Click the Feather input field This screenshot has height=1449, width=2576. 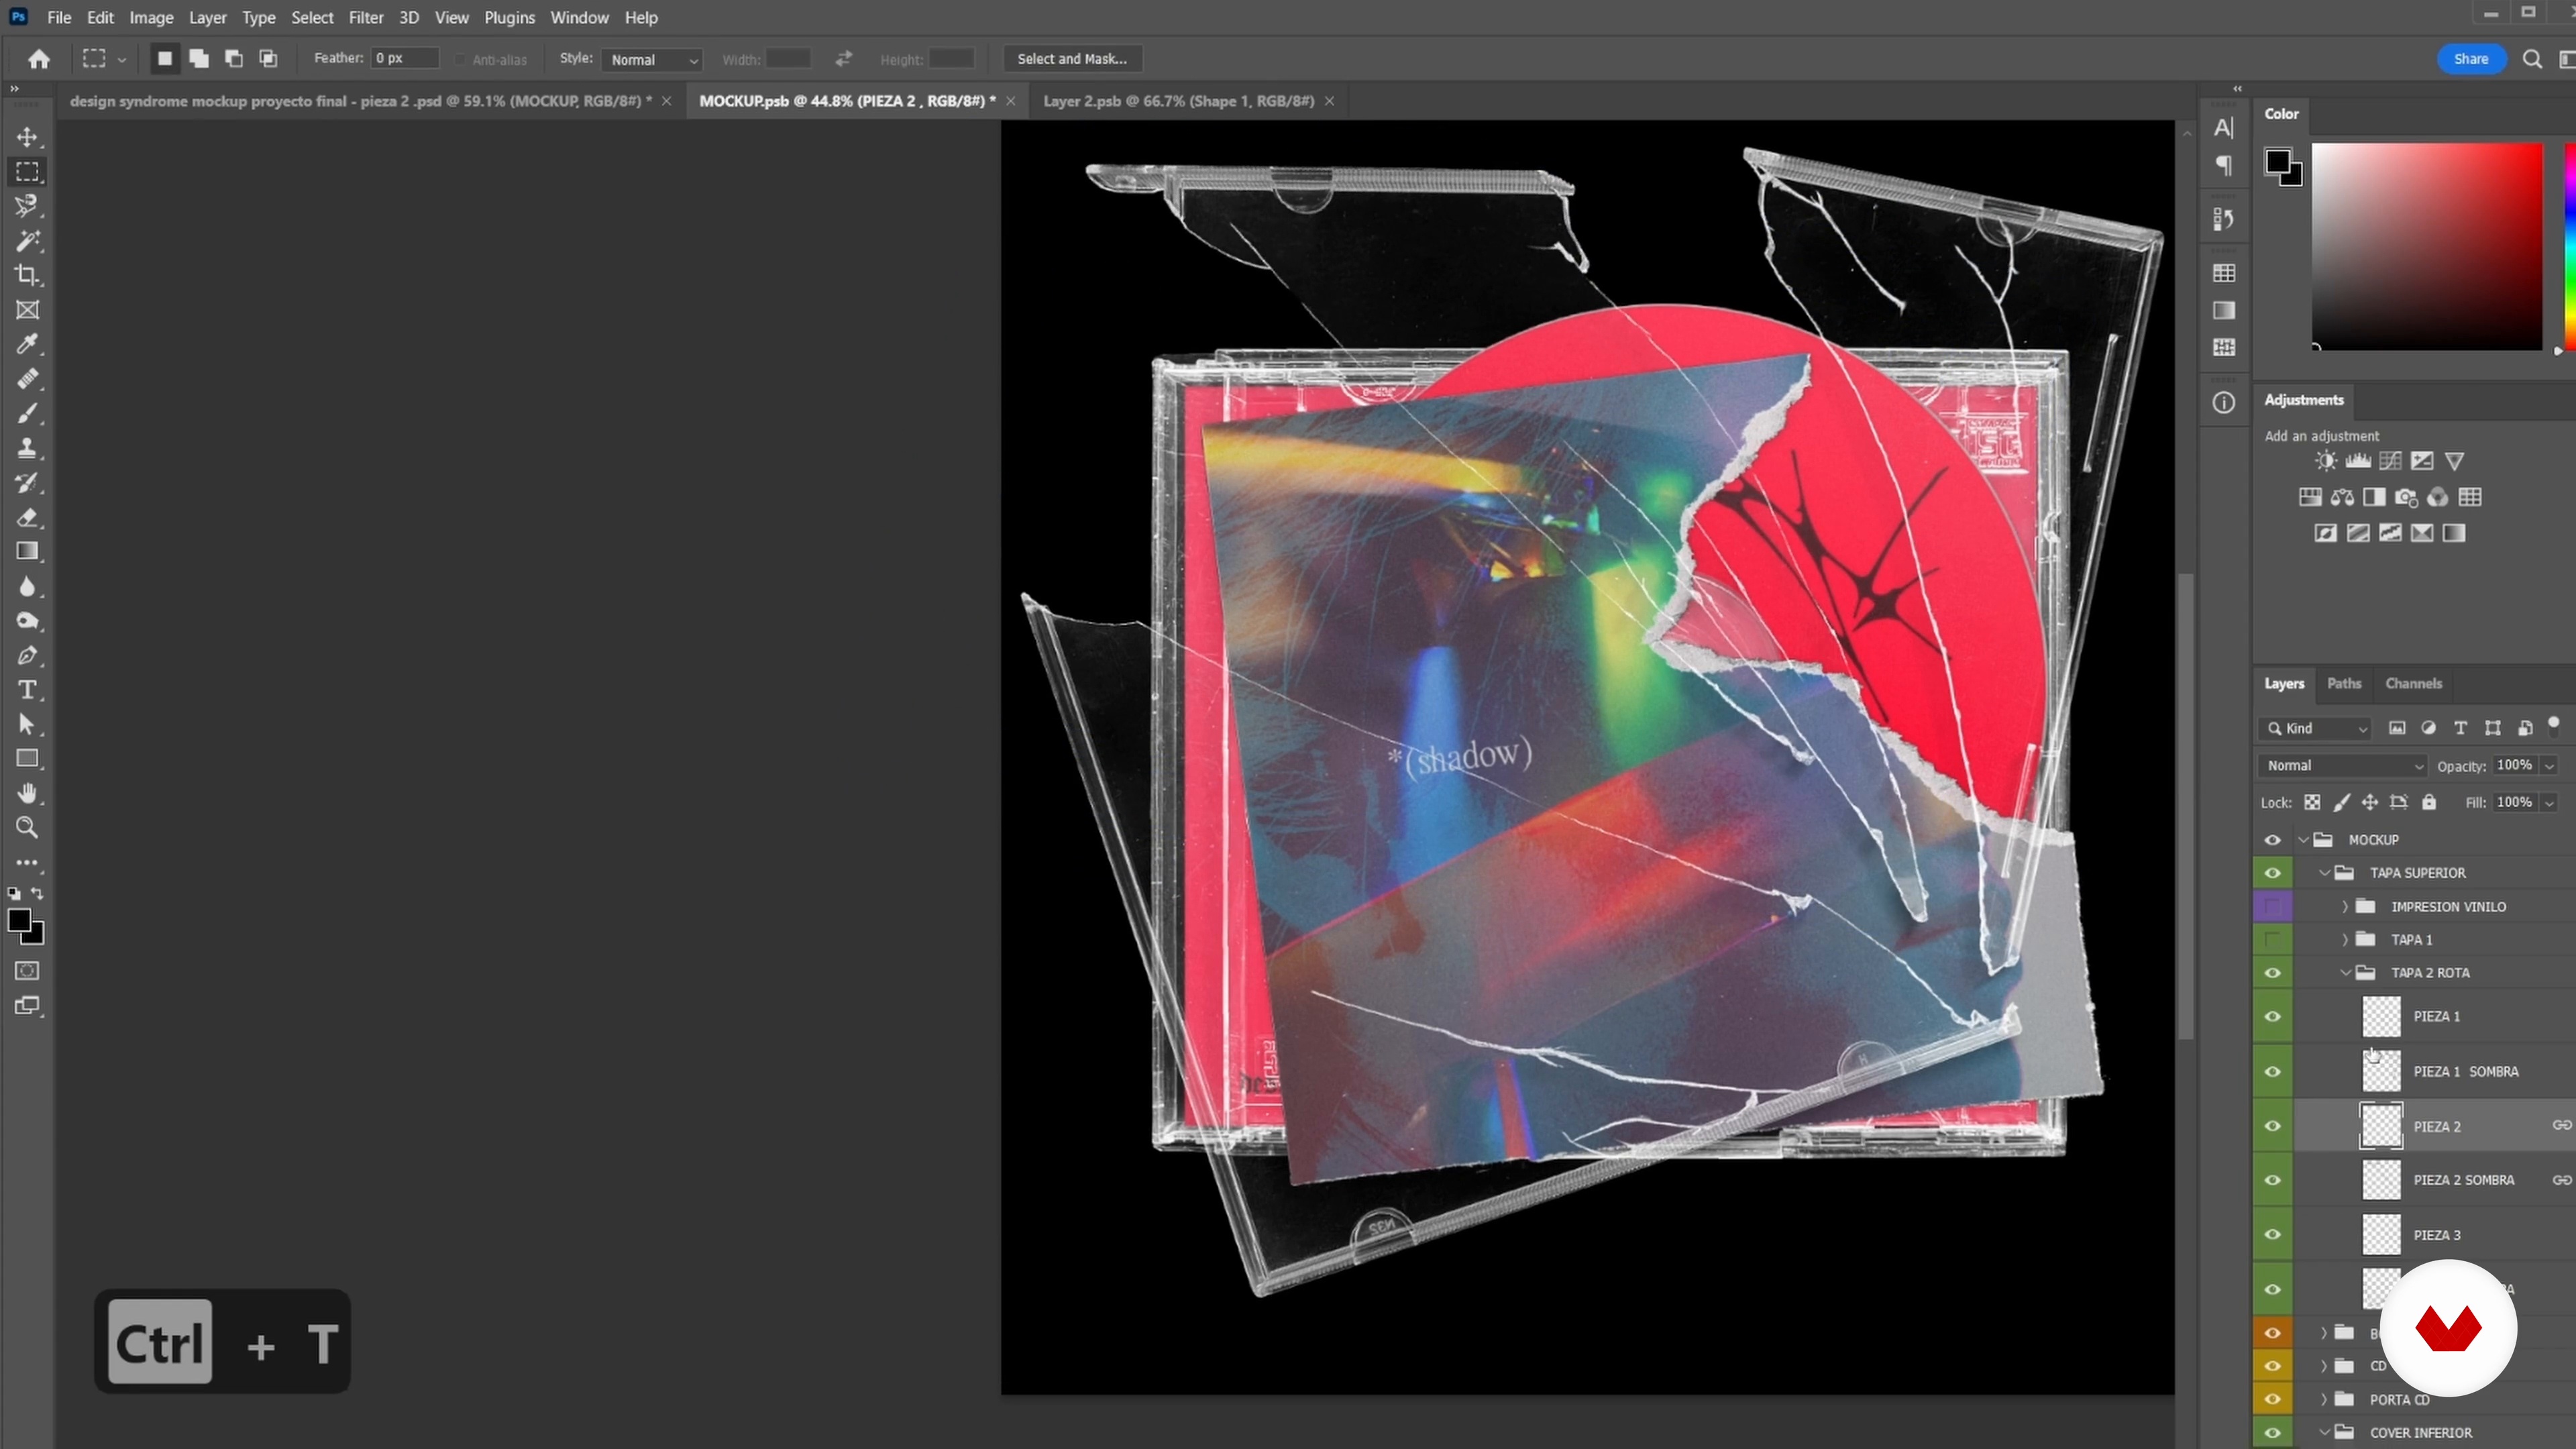point(405,58)
